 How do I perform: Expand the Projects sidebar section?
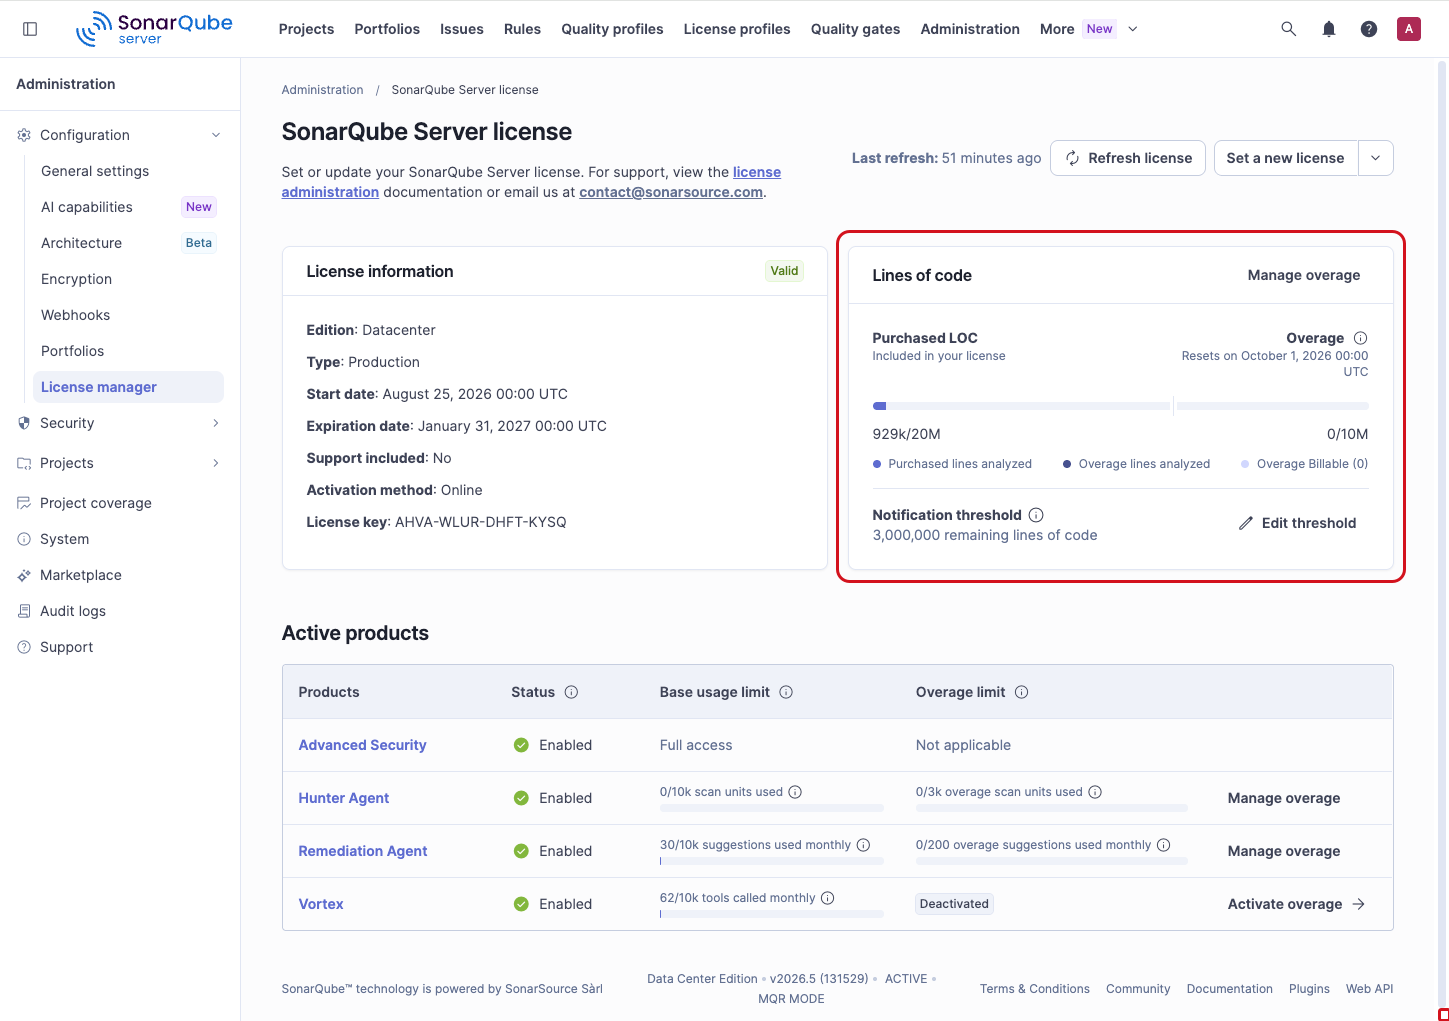click(x=216, y=463)
